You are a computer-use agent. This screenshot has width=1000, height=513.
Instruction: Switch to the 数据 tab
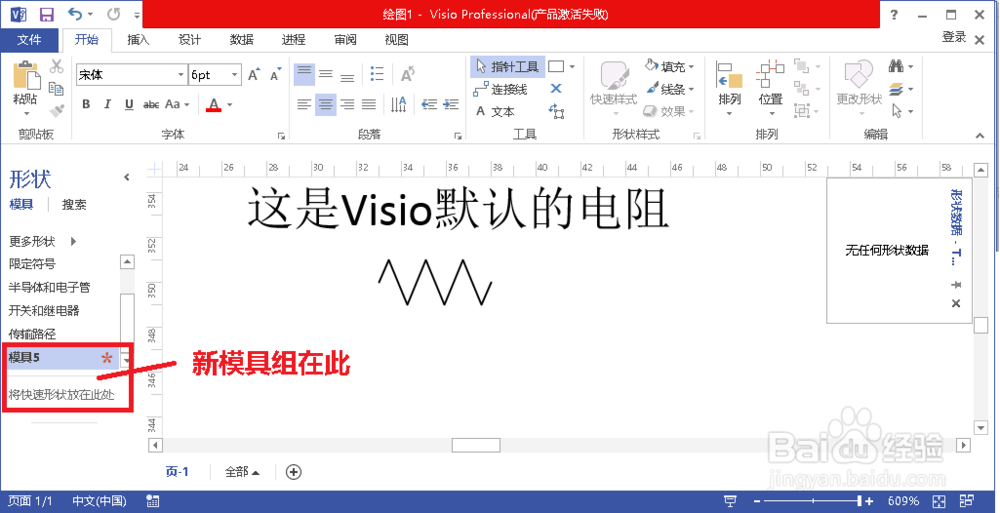(x=242, y=40)
